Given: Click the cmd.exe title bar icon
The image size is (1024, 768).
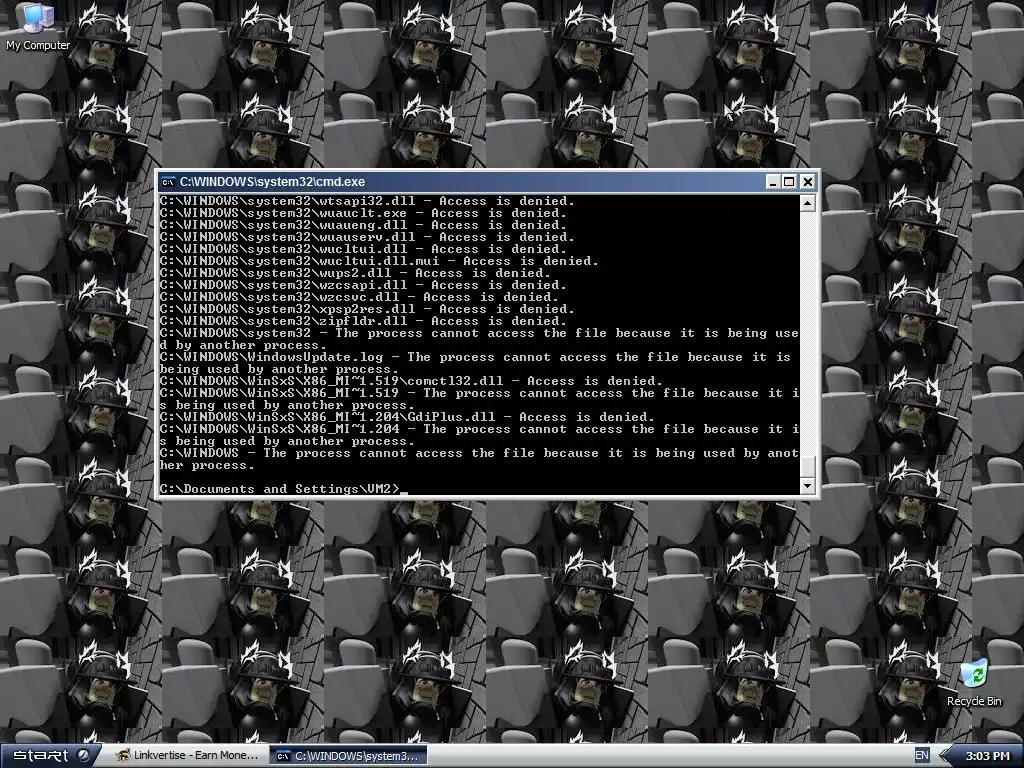Looking at the screenshot, I should point(168,182).
